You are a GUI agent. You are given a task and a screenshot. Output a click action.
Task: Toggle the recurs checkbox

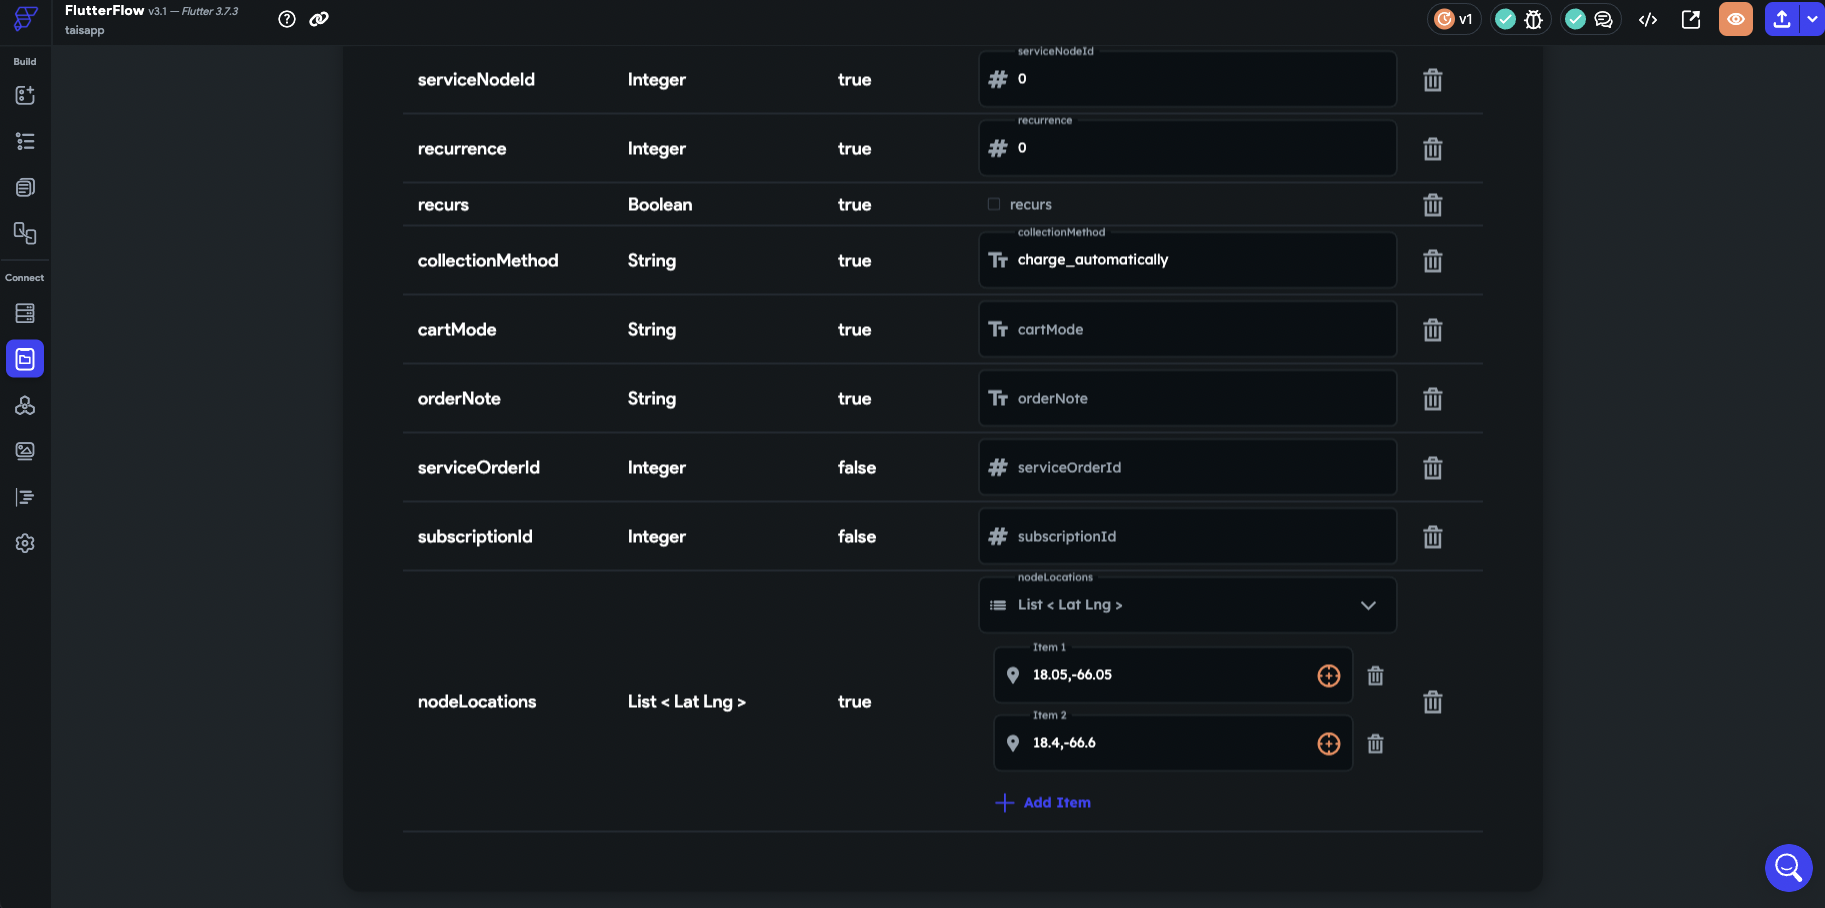[994, 204]
